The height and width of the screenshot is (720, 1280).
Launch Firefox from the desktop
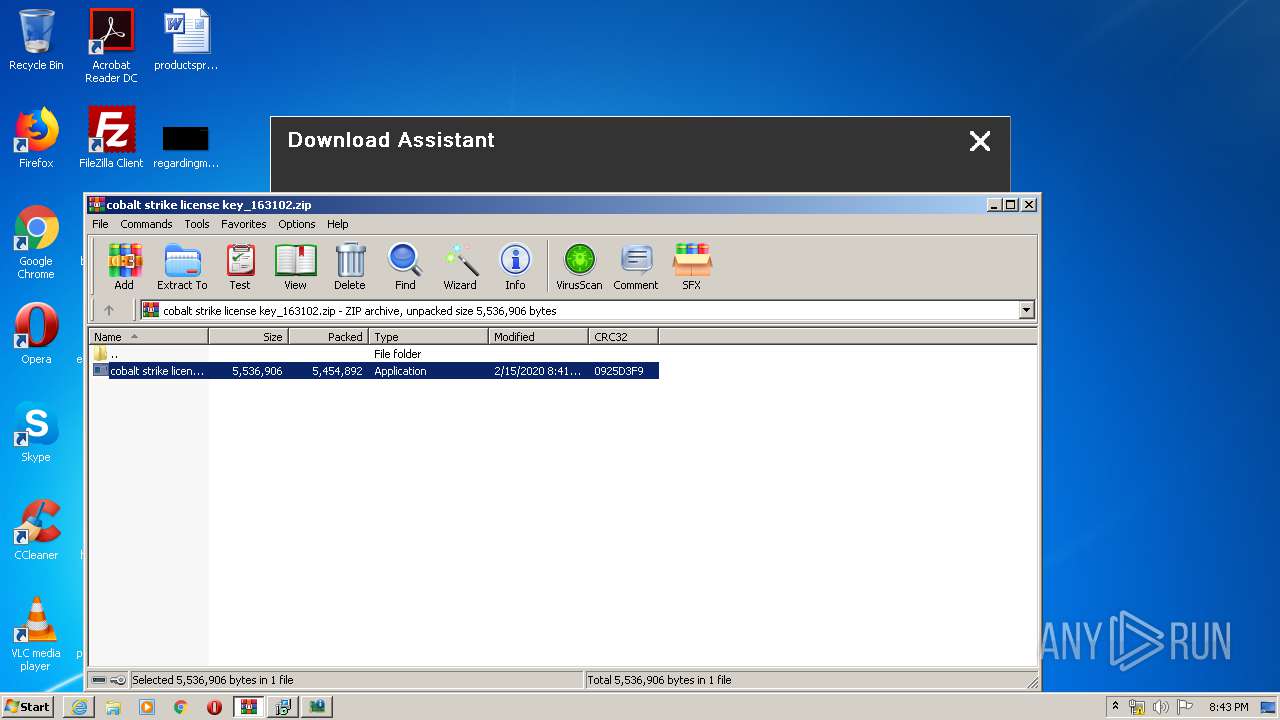click(x=36, y=138)
